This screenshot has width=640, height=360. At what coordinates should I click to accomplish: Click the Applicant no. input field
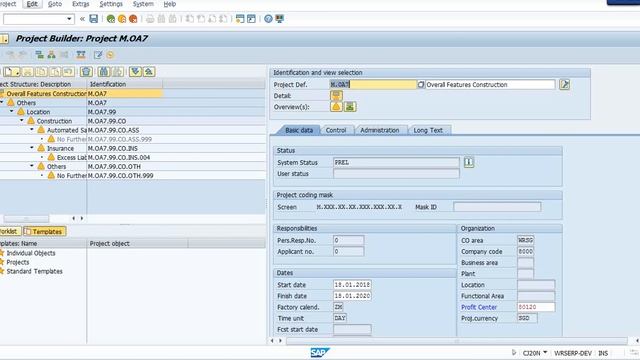[348, 251]
